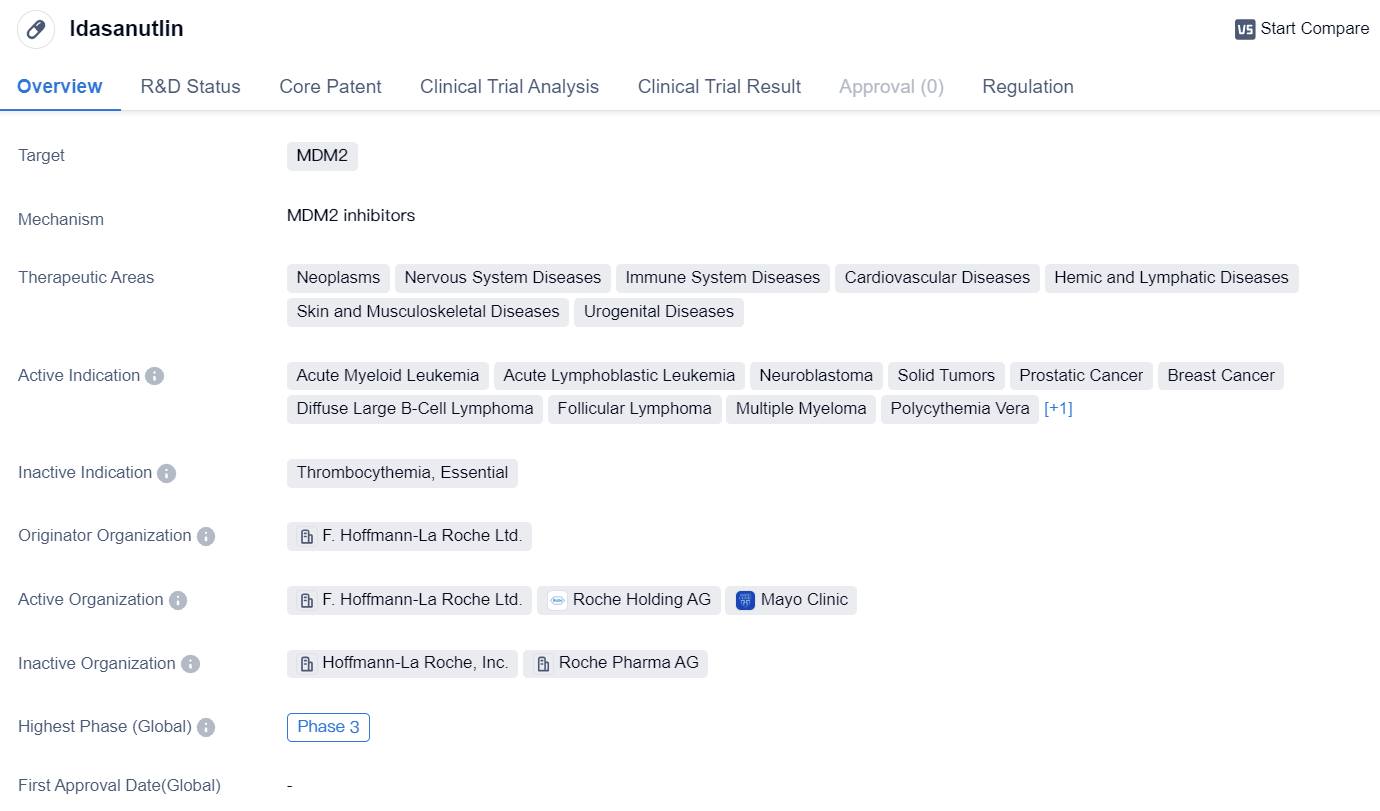The width and height of the screenshot is (1380, 811).
Task: Click the Mayo Clinic logo icon
Action: [745, 600]
